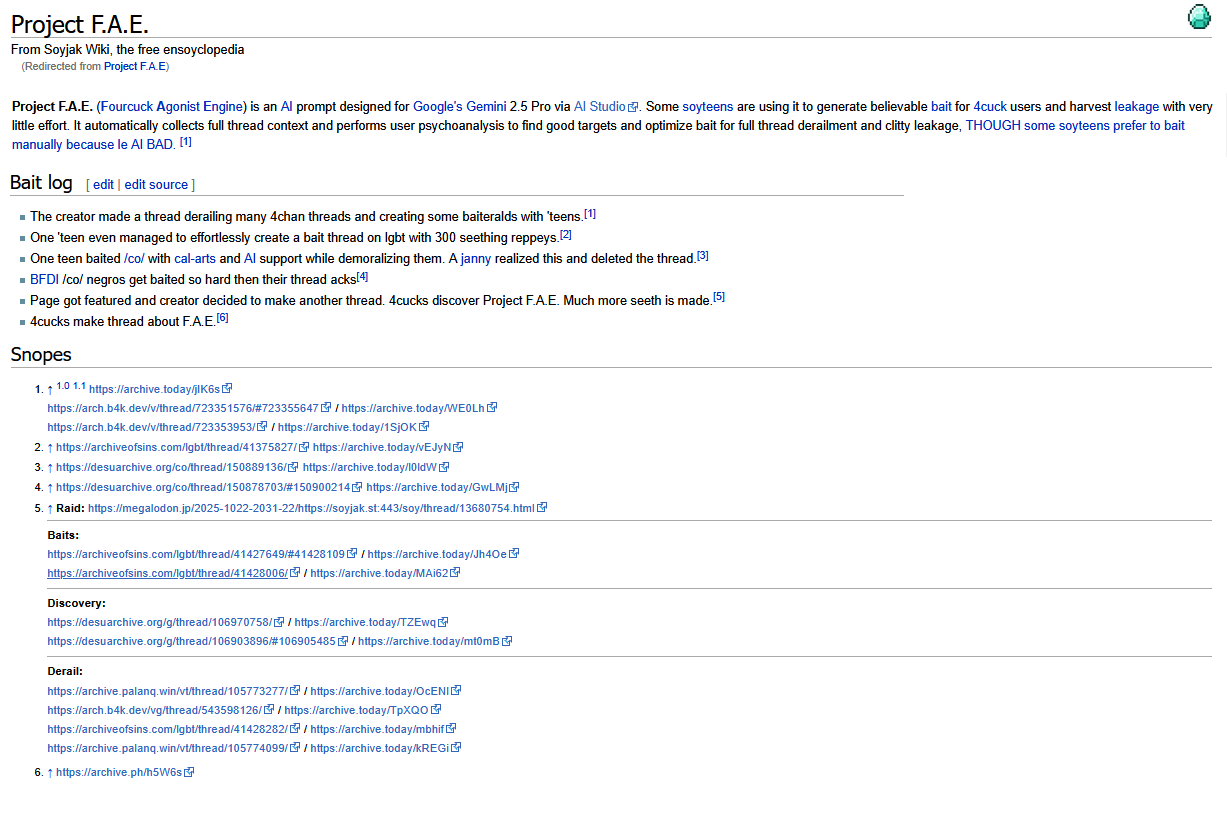The height and width of the screenshot is (827, 1227).
Task: Click the soyteens link after 'Some'
Action: (x=708, y=106)
